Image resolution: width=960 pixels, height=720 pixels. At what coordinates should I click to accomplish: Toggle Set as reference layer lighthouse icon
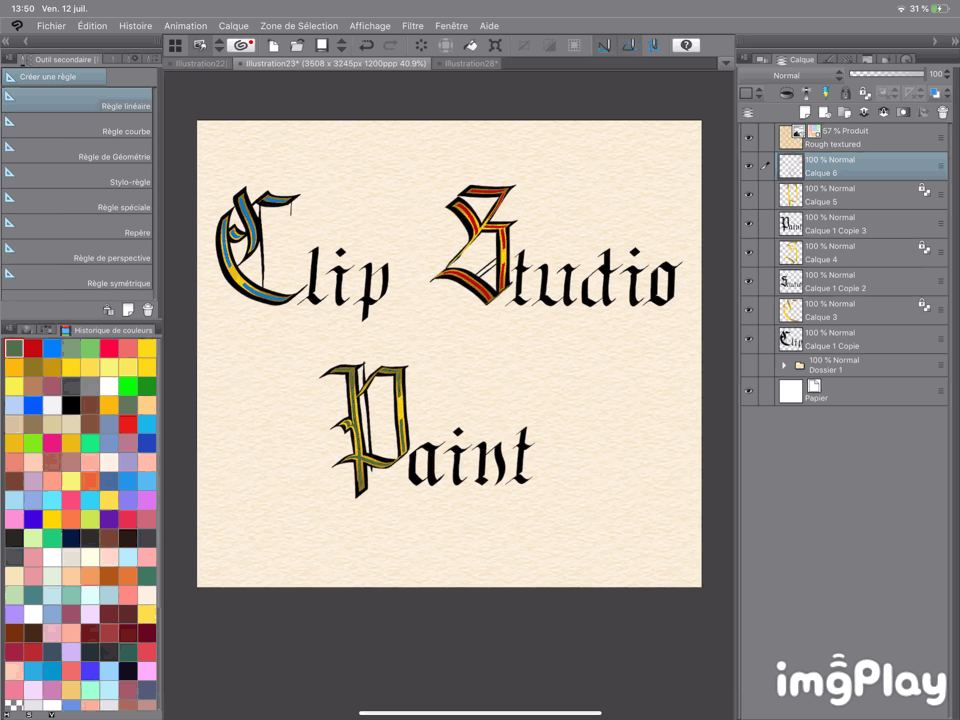pos(806,93)
